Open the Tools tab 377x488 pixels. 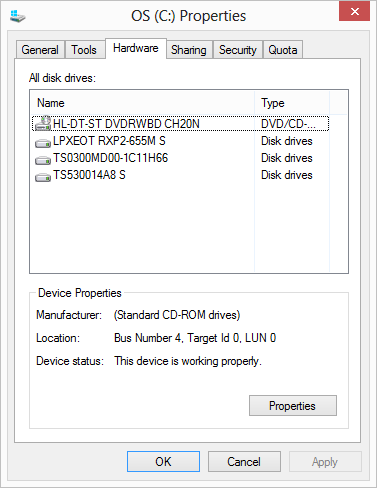(84, 50)
